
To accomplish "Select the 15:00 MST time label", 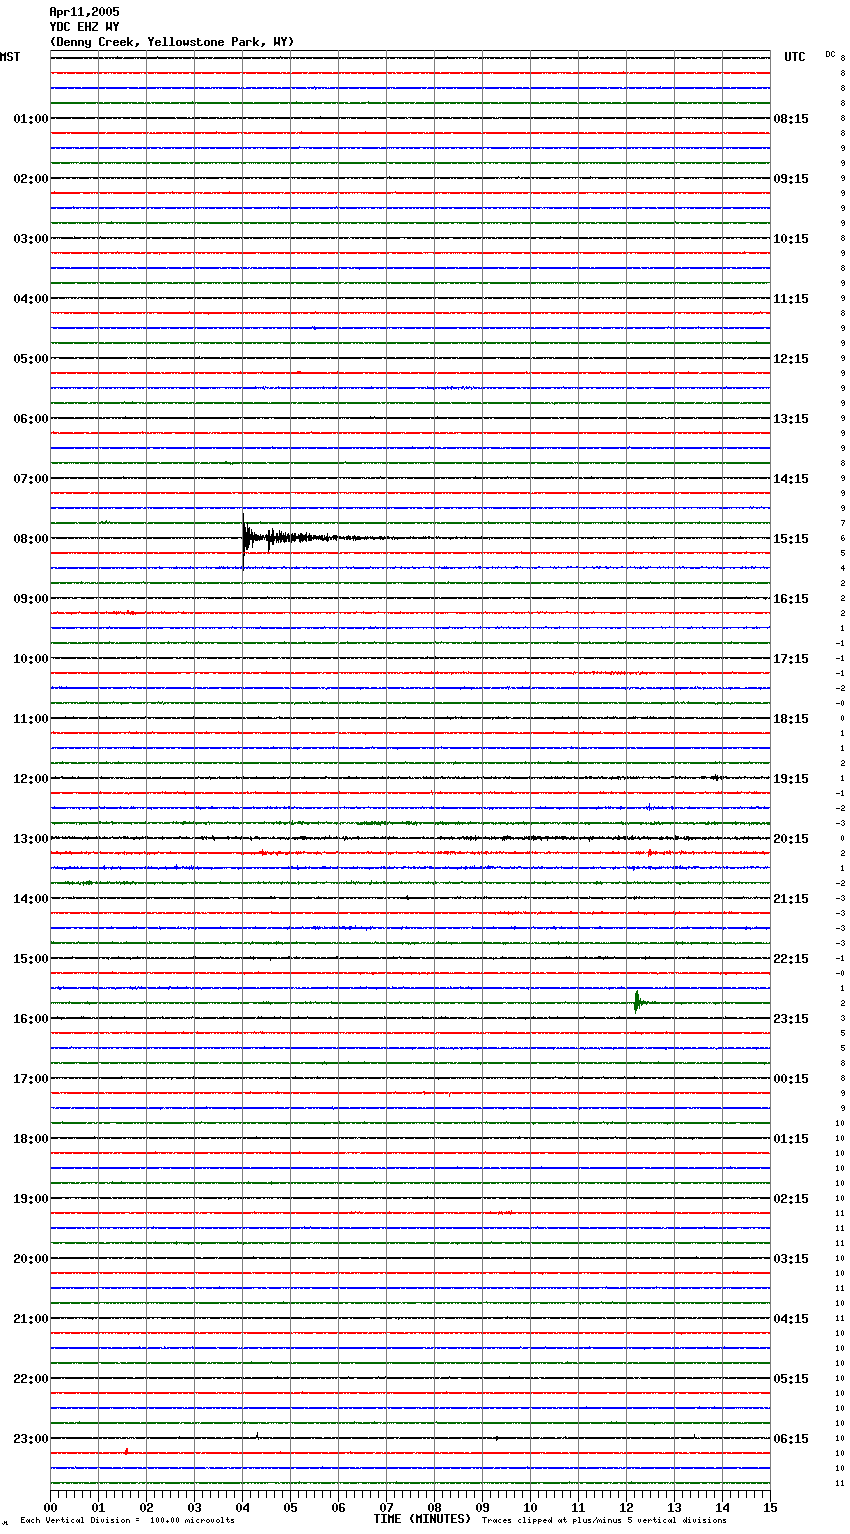I will [30, 959].
